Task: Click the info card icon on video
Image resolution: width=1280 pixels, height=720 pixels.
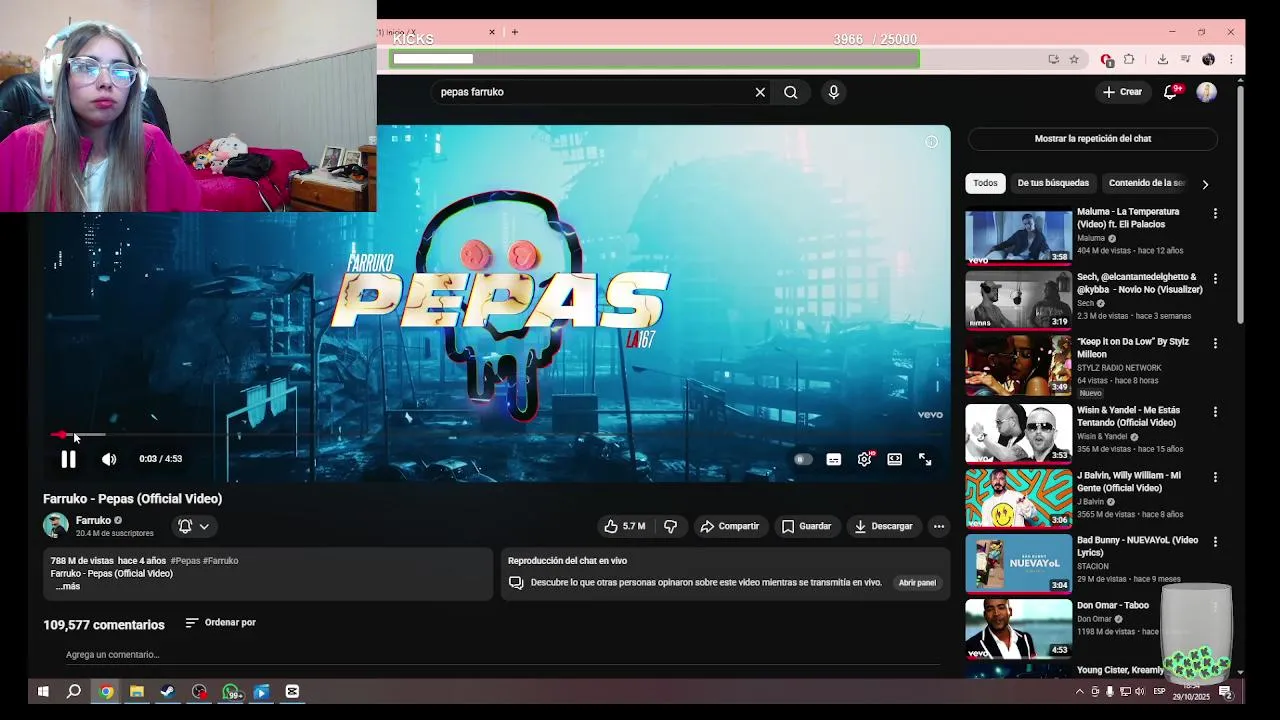Action: pos(931,142)
